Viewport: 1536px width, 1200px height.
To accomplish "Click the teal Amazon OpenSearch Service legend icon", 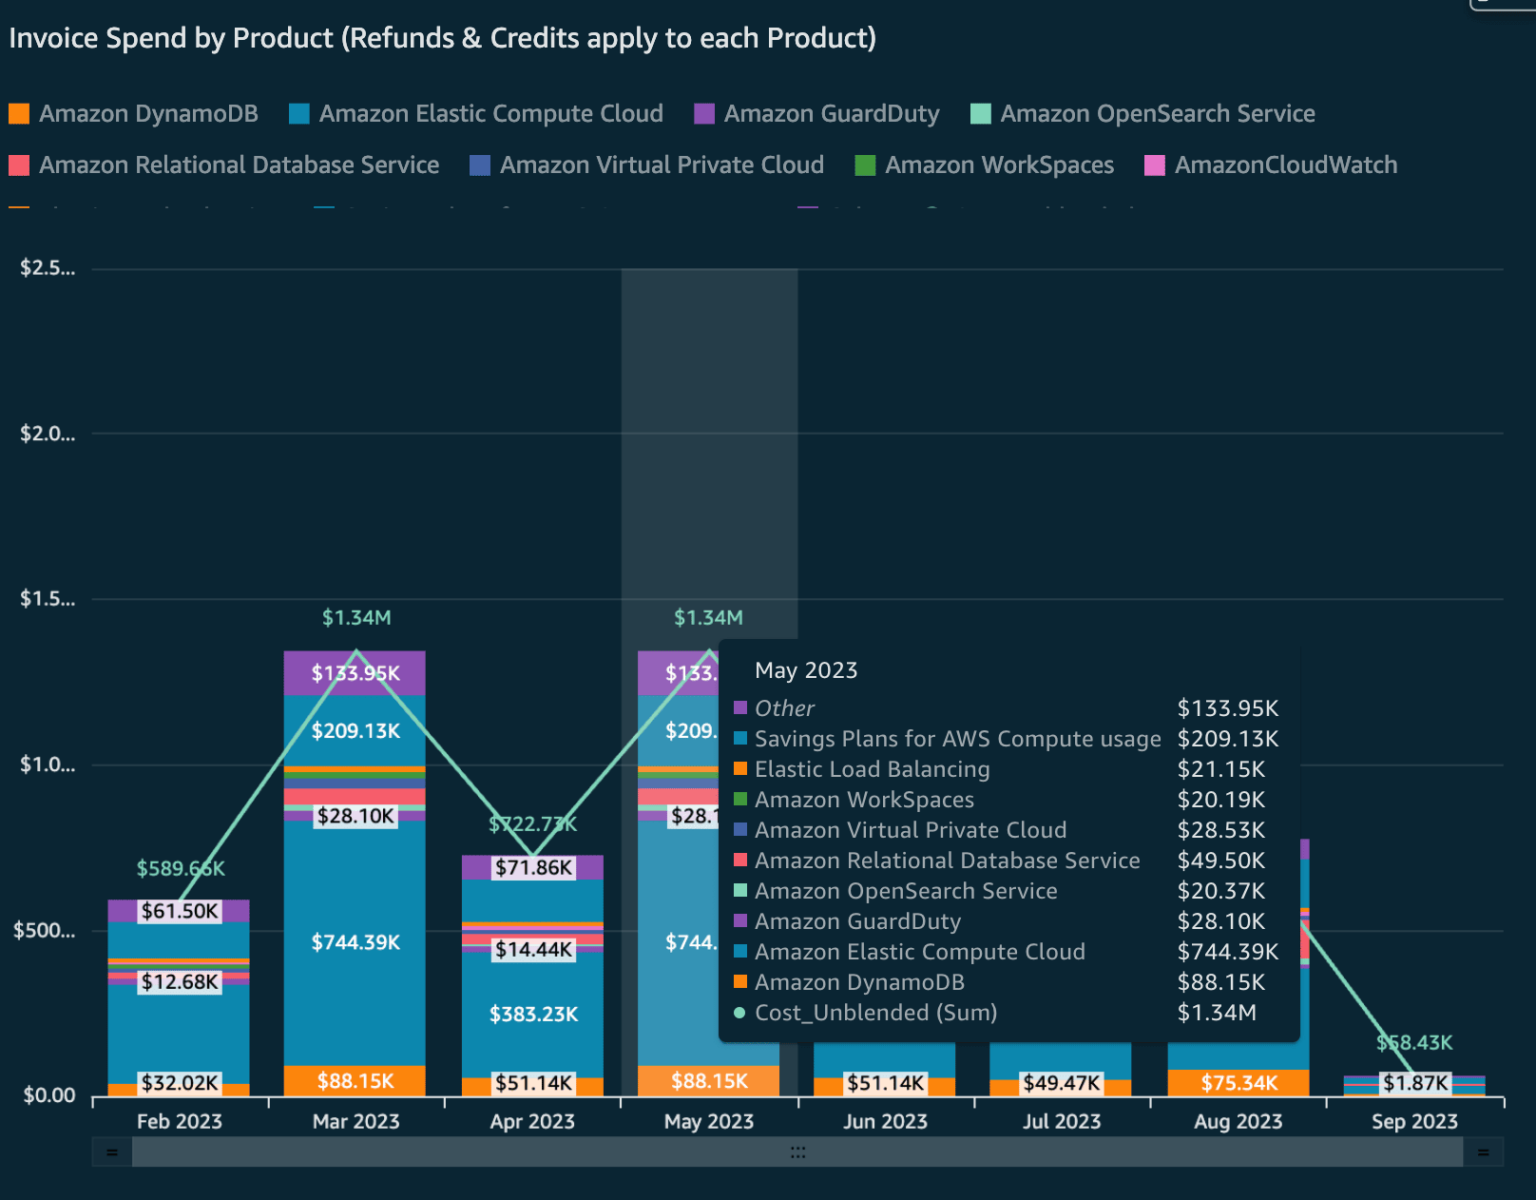I will [979, 113].
